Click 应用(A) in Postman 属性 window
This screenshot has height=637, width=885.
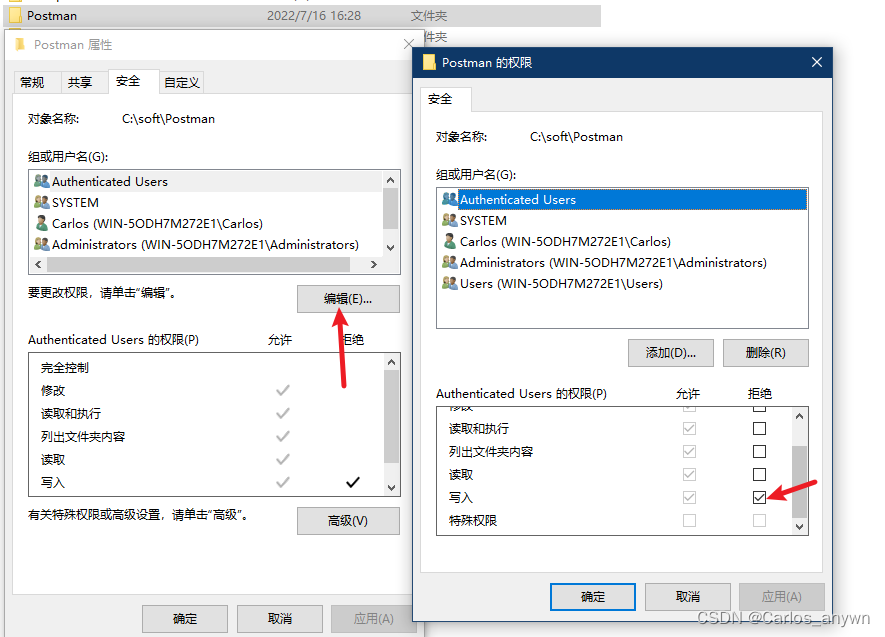[x=374, y=619]
